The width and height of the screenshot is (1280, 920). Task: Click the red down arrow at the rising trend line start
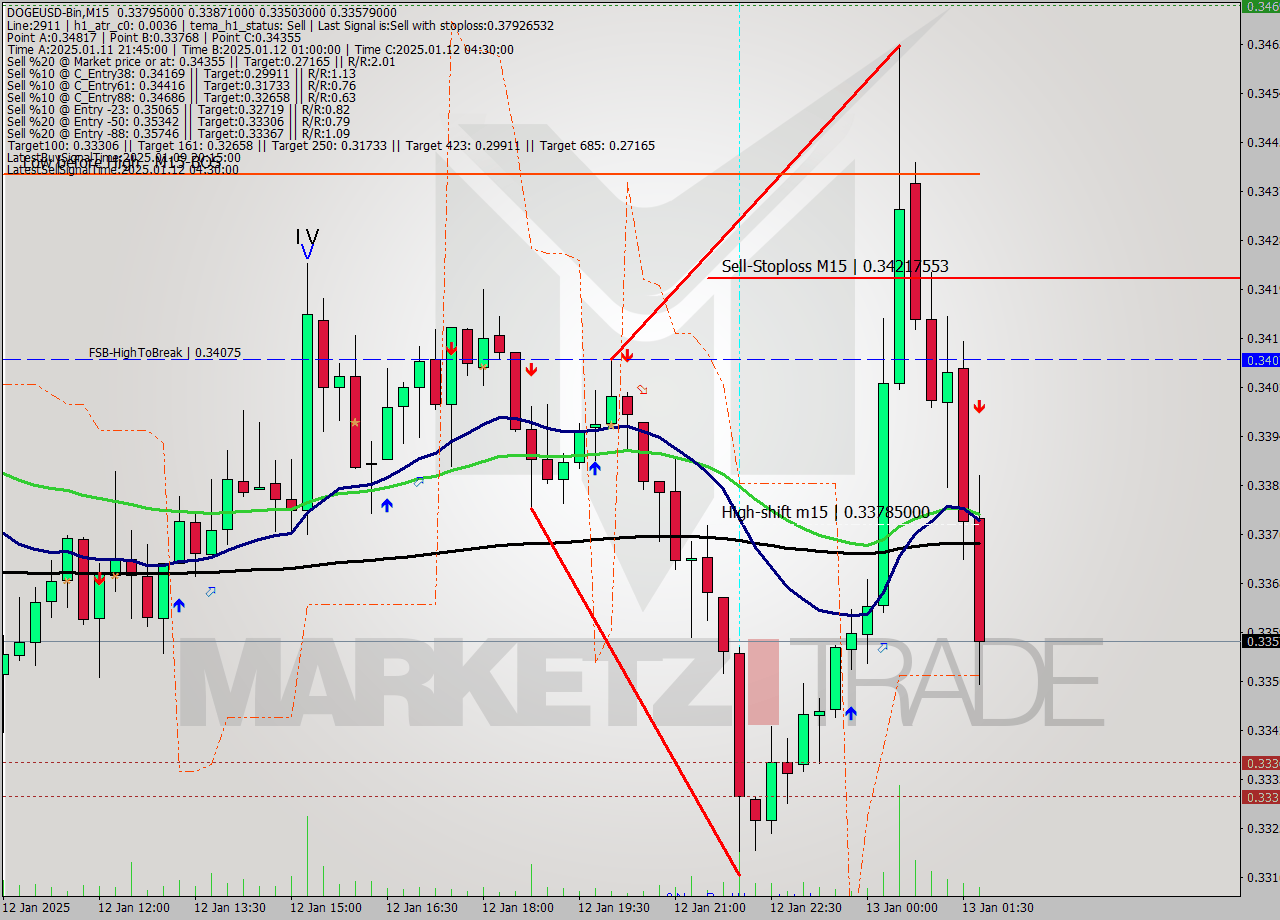pyautogui.click(x=627, y=355)
